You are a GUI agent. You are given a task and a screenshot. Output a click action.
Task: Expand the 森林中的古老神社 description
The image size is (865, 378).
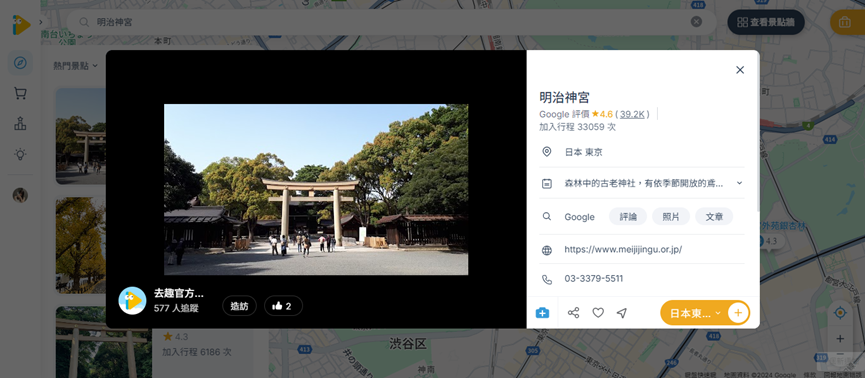[x=739, y=183]
